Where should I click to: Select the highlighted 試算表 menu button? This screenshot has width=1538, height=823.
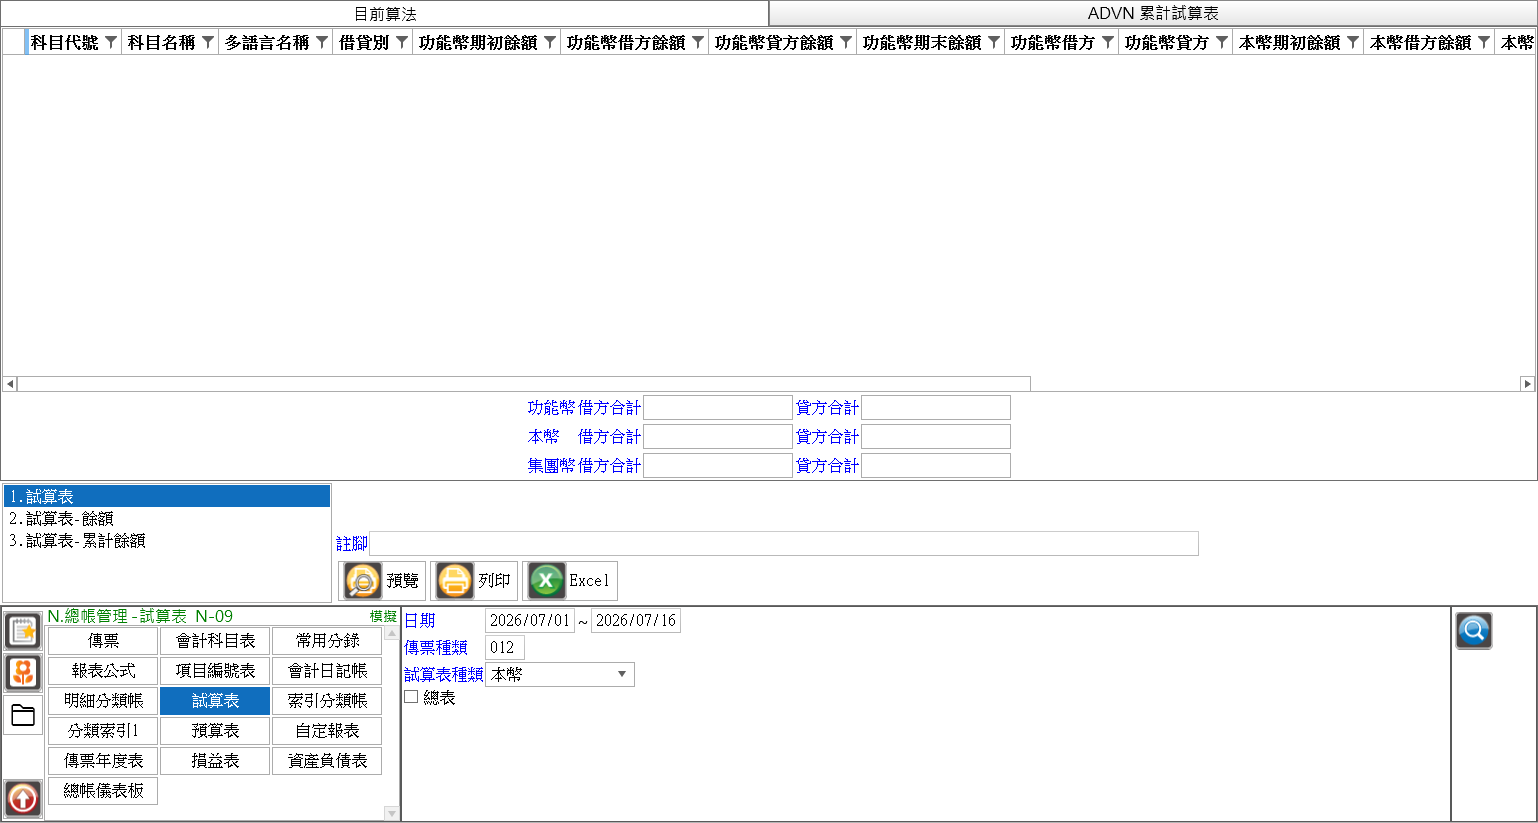tap(215, 701)
